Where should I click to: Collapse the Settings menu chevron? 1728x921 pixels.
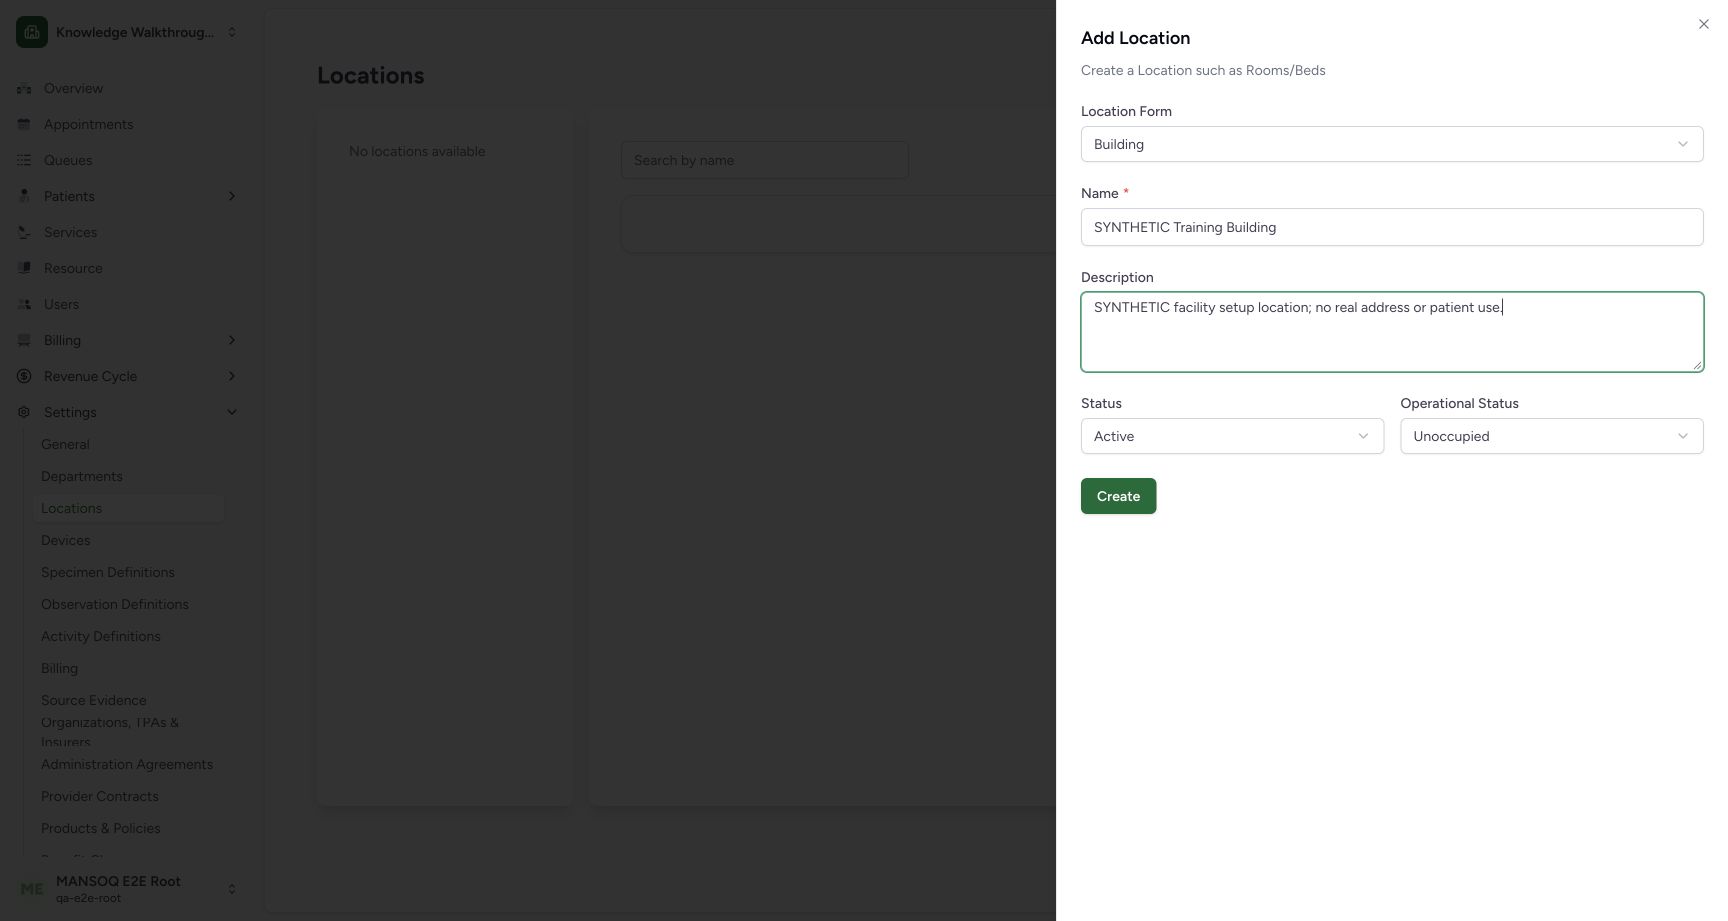click(x=232, y=412)
